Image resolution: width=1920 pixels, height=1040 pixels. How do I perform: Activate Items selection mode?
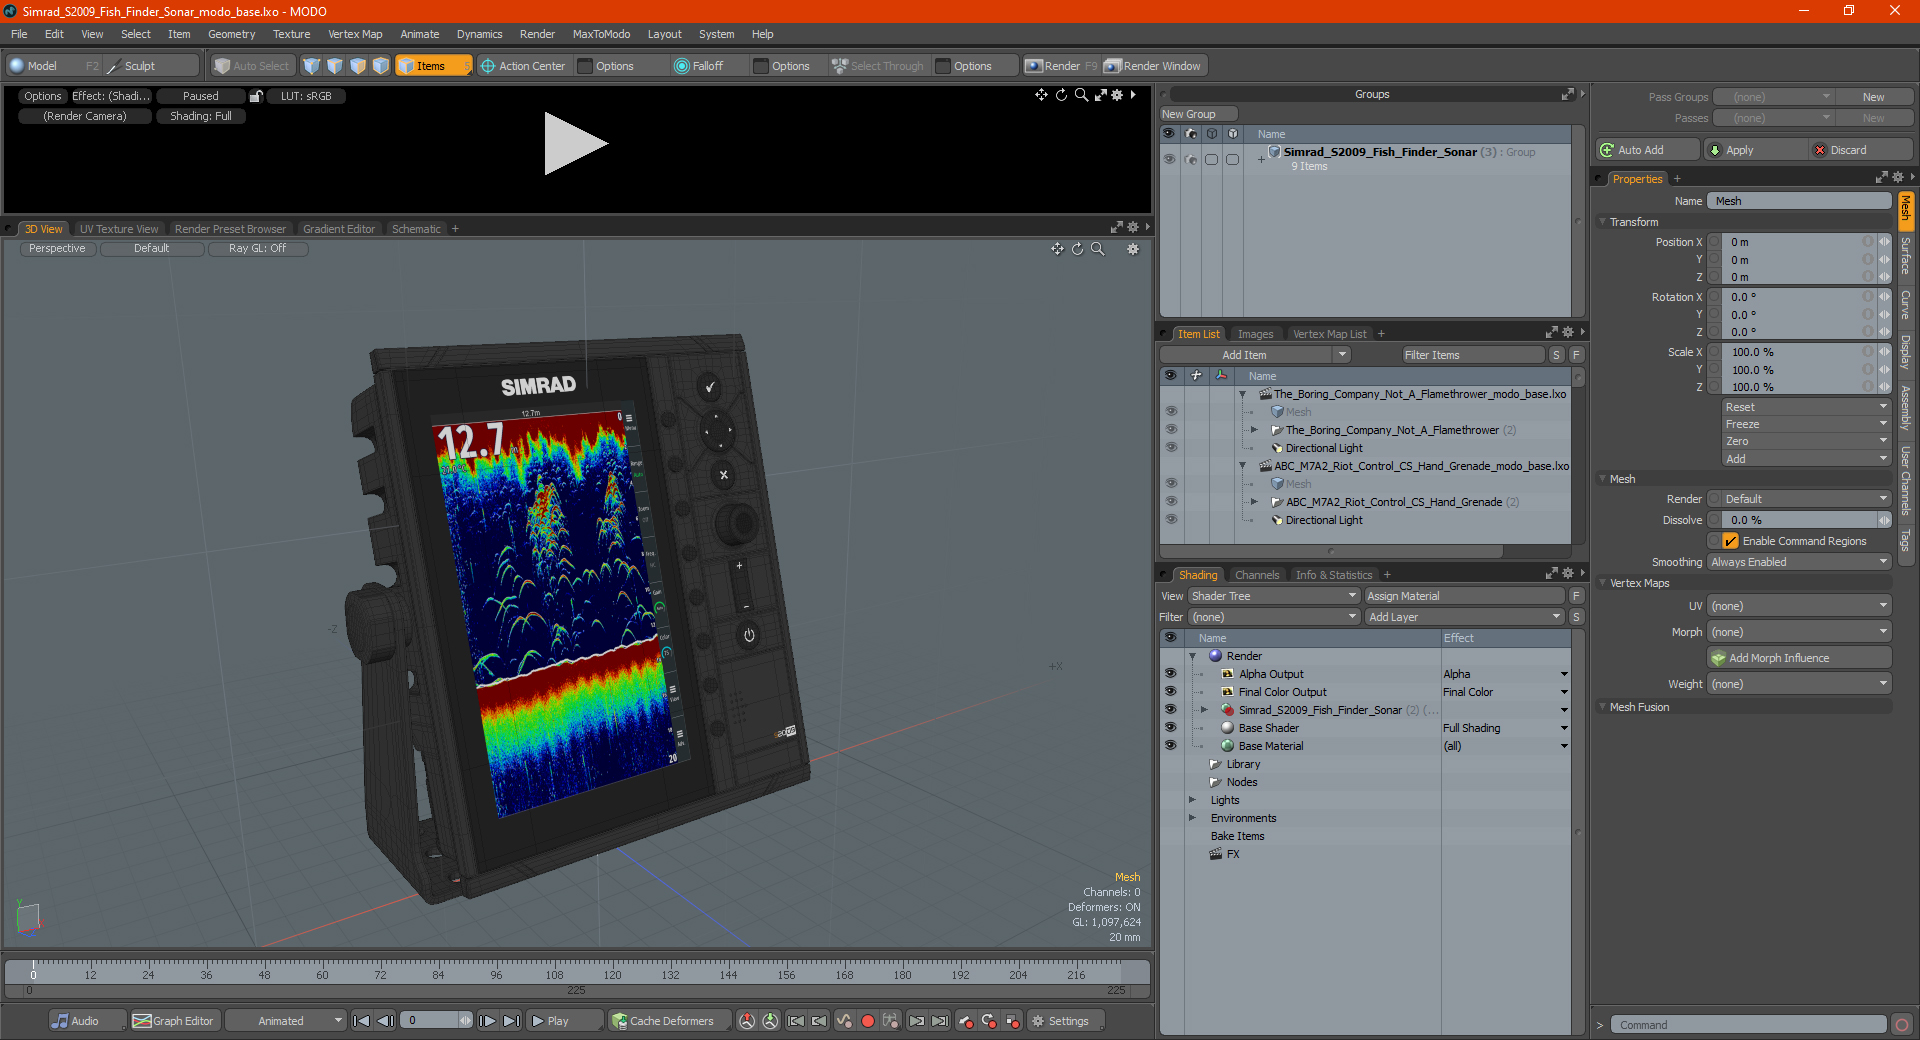click(x=433, y=66)
